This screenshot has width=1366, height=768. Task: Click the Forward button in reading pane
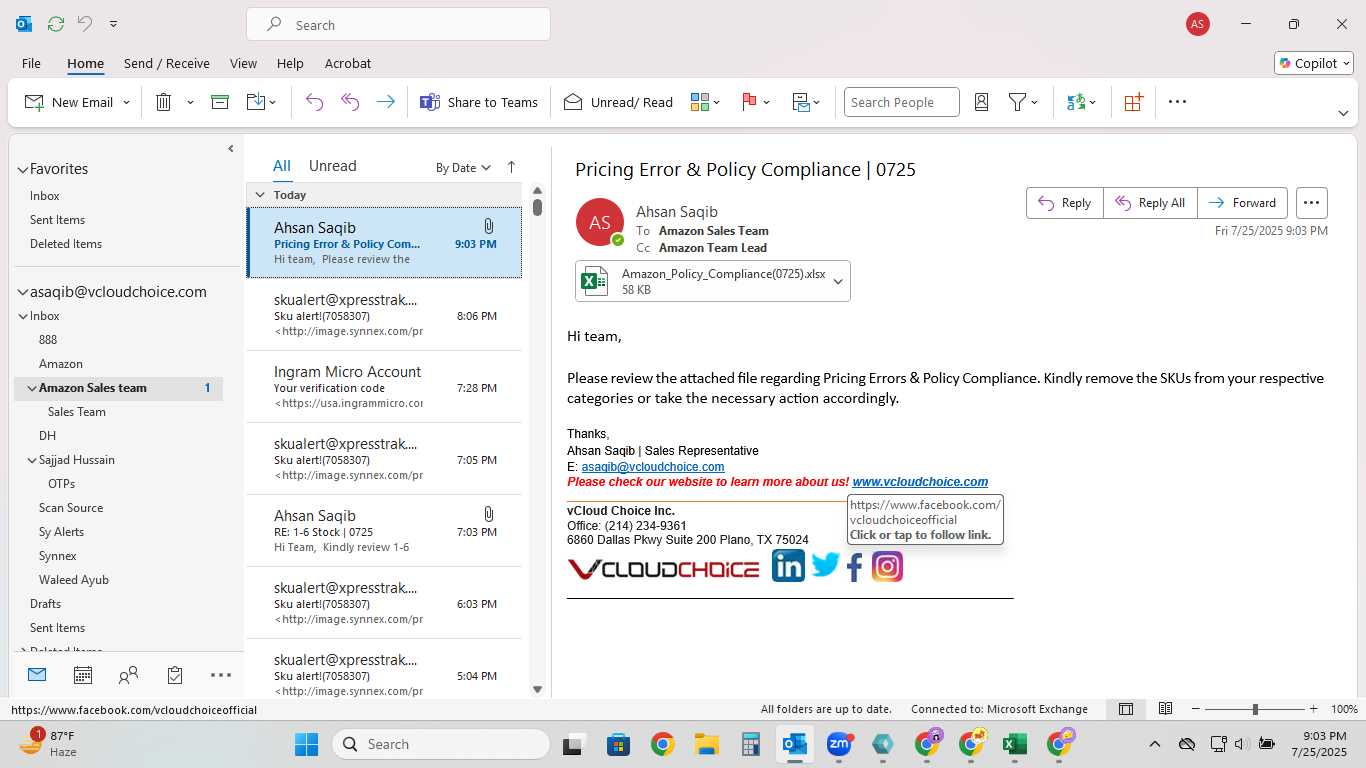(x=1243, y=203)
